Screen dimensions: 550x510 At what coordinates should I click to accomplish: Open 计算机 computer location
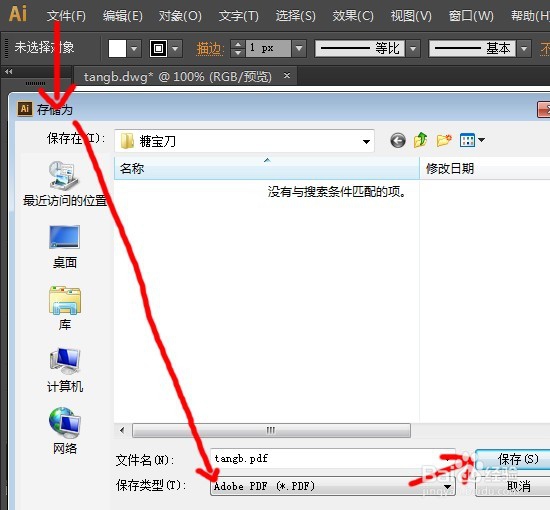(65, 370)
